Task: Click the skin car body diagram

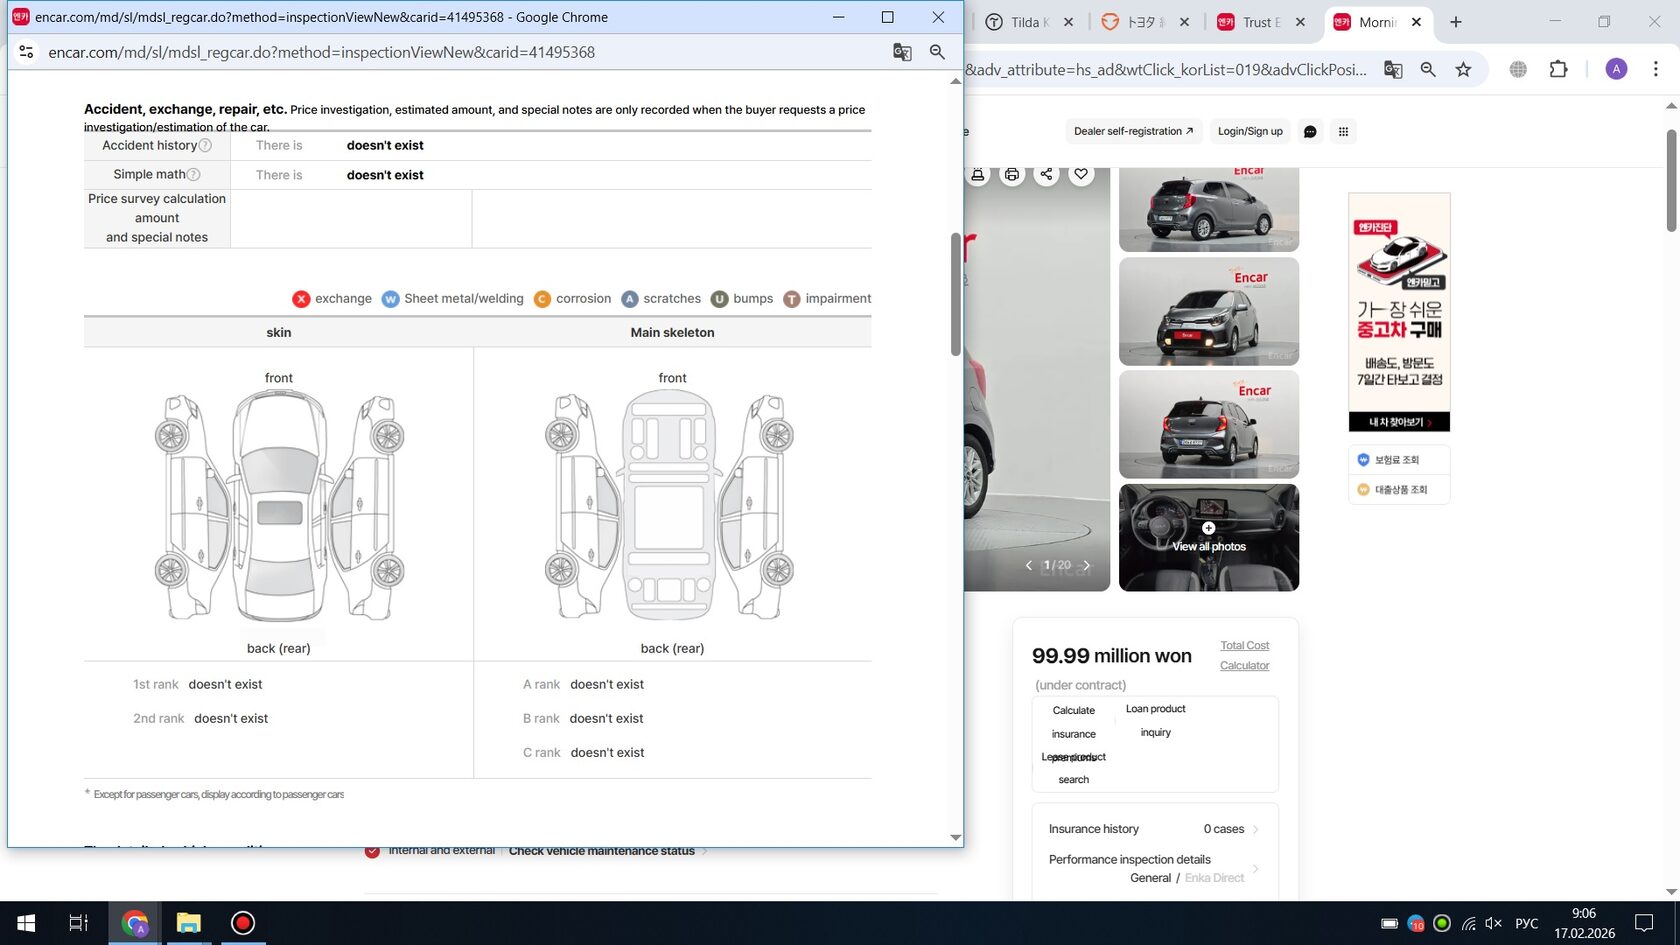Action: coord(279,506)
